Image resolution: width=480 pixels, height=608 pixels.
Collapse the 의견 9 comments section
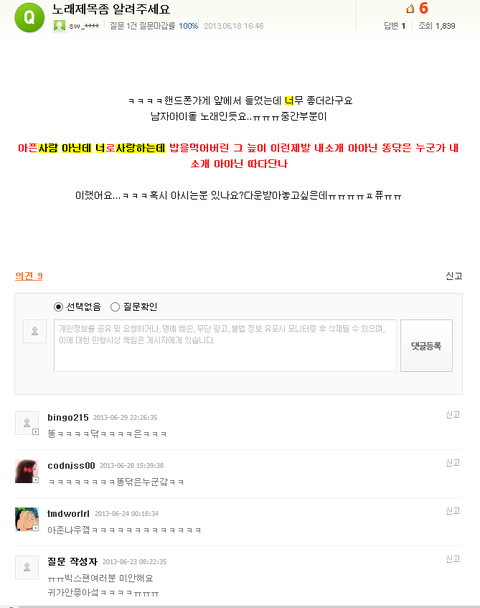[29, 276]
